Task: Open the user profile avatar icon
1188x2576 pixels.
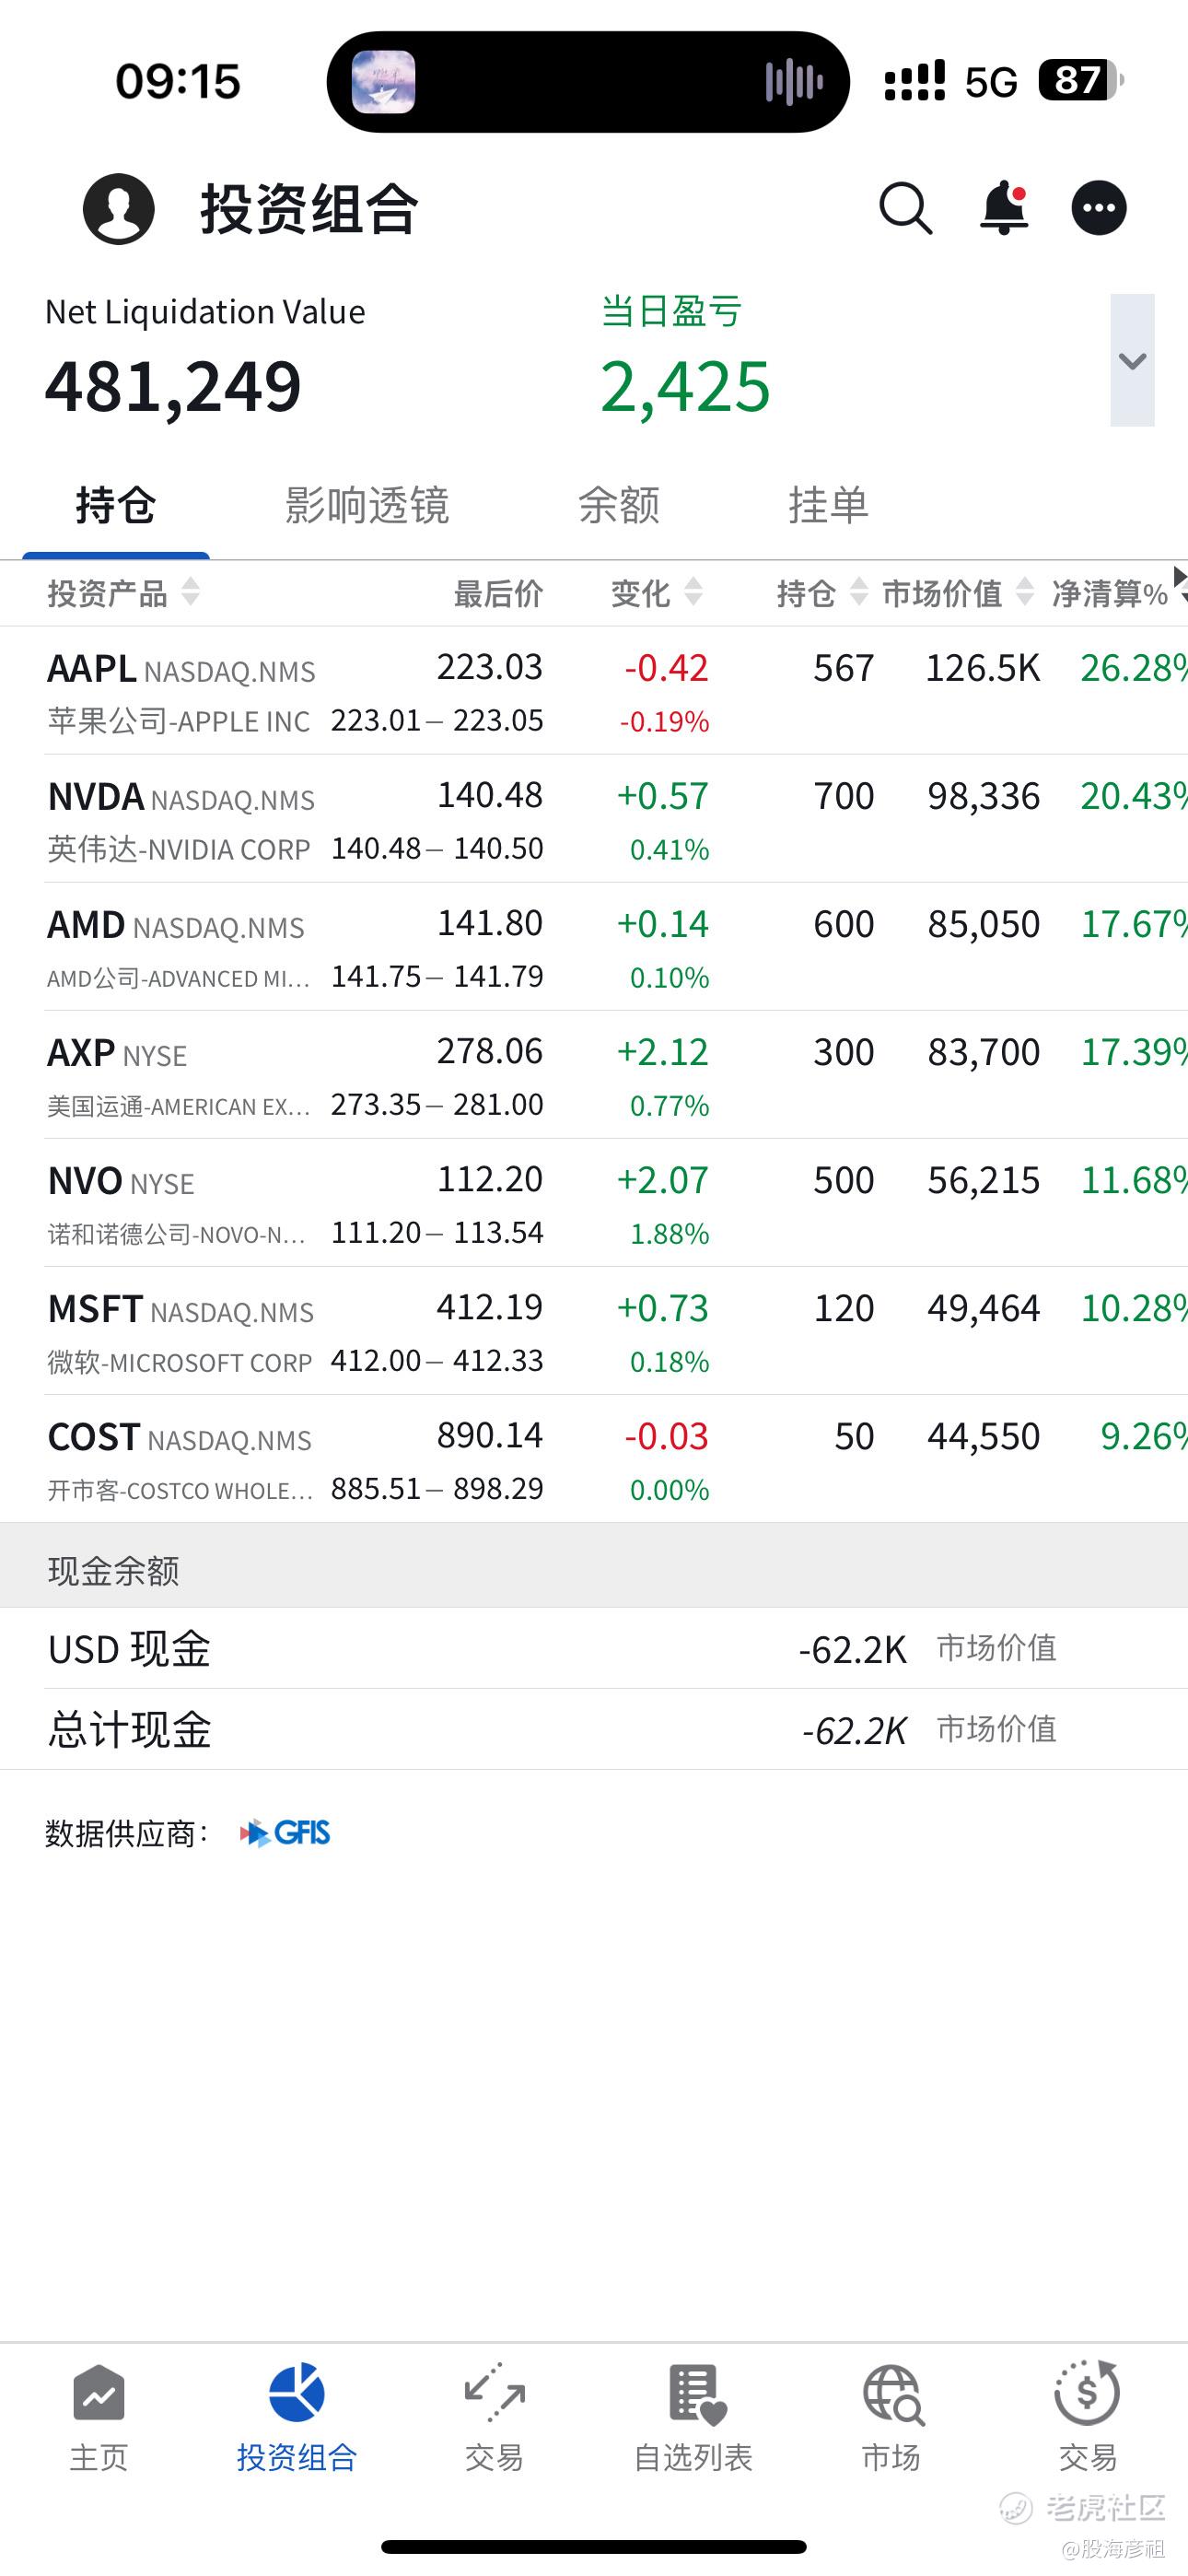Action: 119,208
